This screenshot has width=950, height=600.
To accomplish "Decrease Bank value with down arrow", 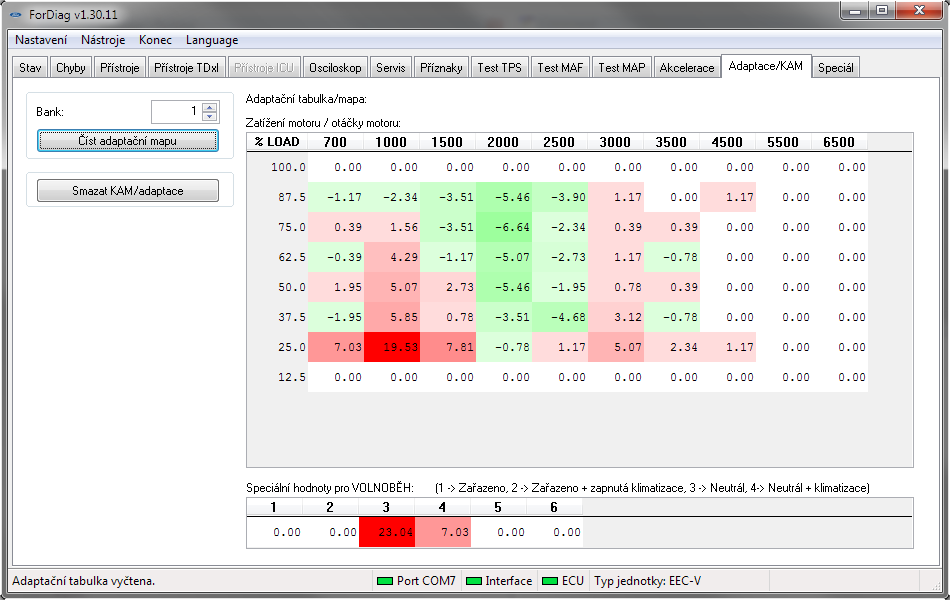I will click(209, 117).
